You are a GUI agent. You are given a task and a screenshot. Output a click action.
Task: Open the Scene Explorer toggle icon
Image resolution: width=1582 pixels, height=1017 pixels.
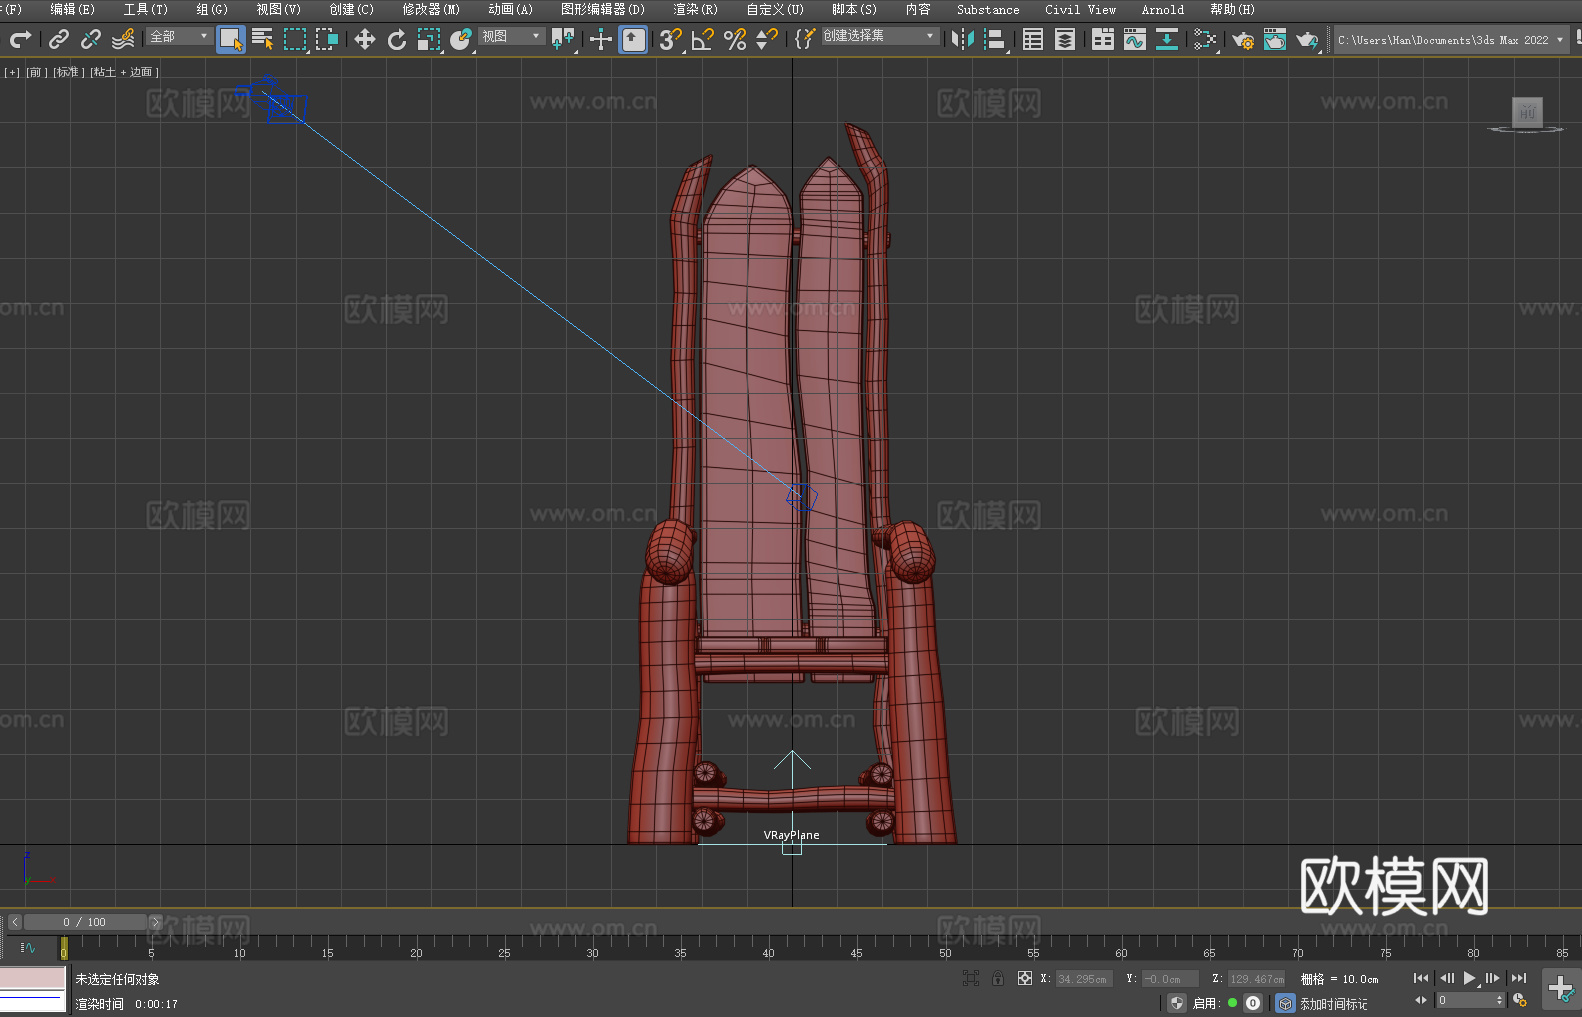pyautogui.click(x=1033, y=39)
